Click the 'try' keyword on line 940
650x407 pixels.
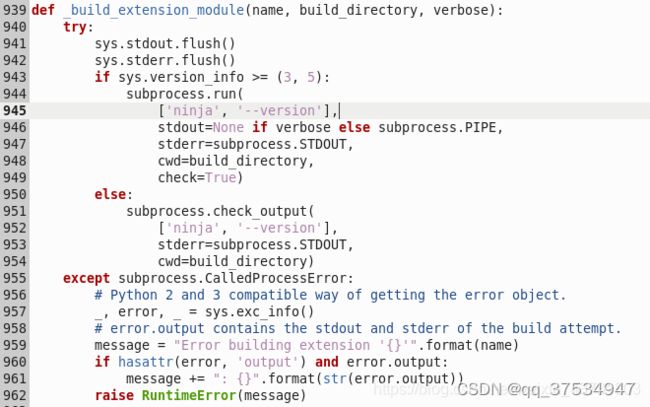(75, 27)
